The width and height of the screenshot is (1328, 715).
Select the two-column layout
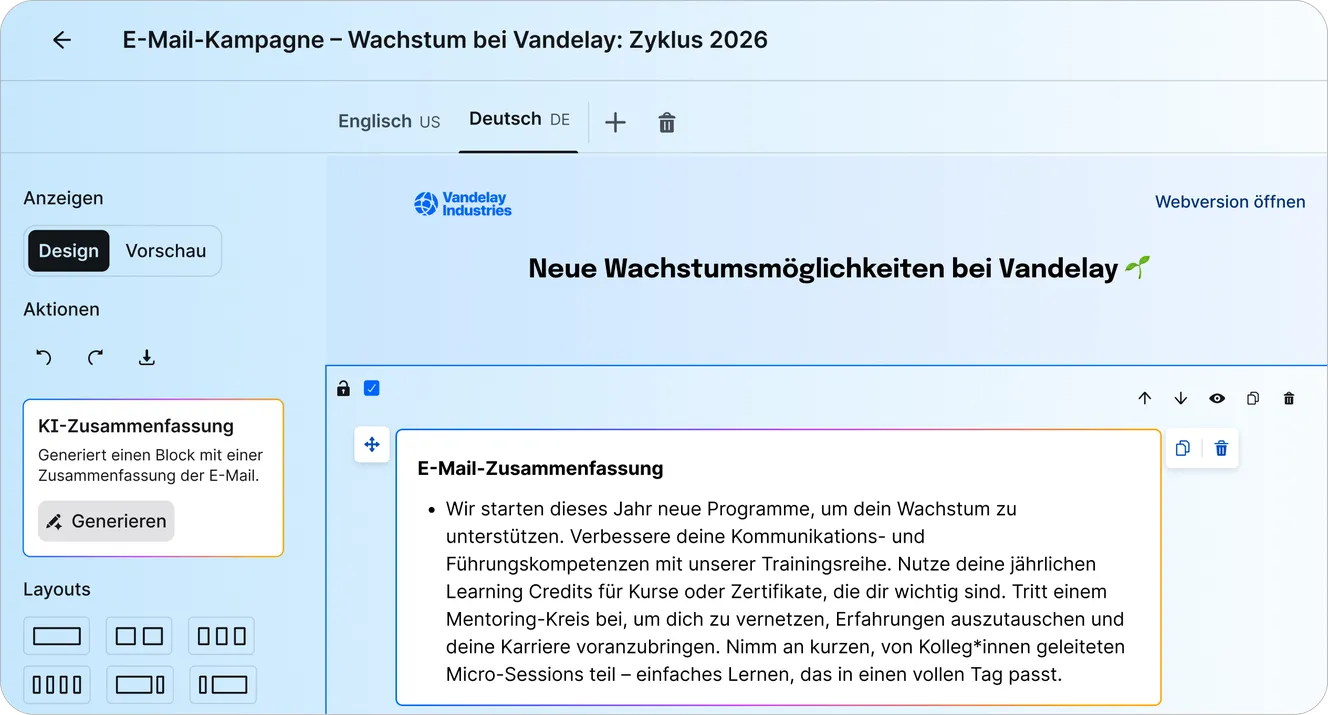click(139, 636)
